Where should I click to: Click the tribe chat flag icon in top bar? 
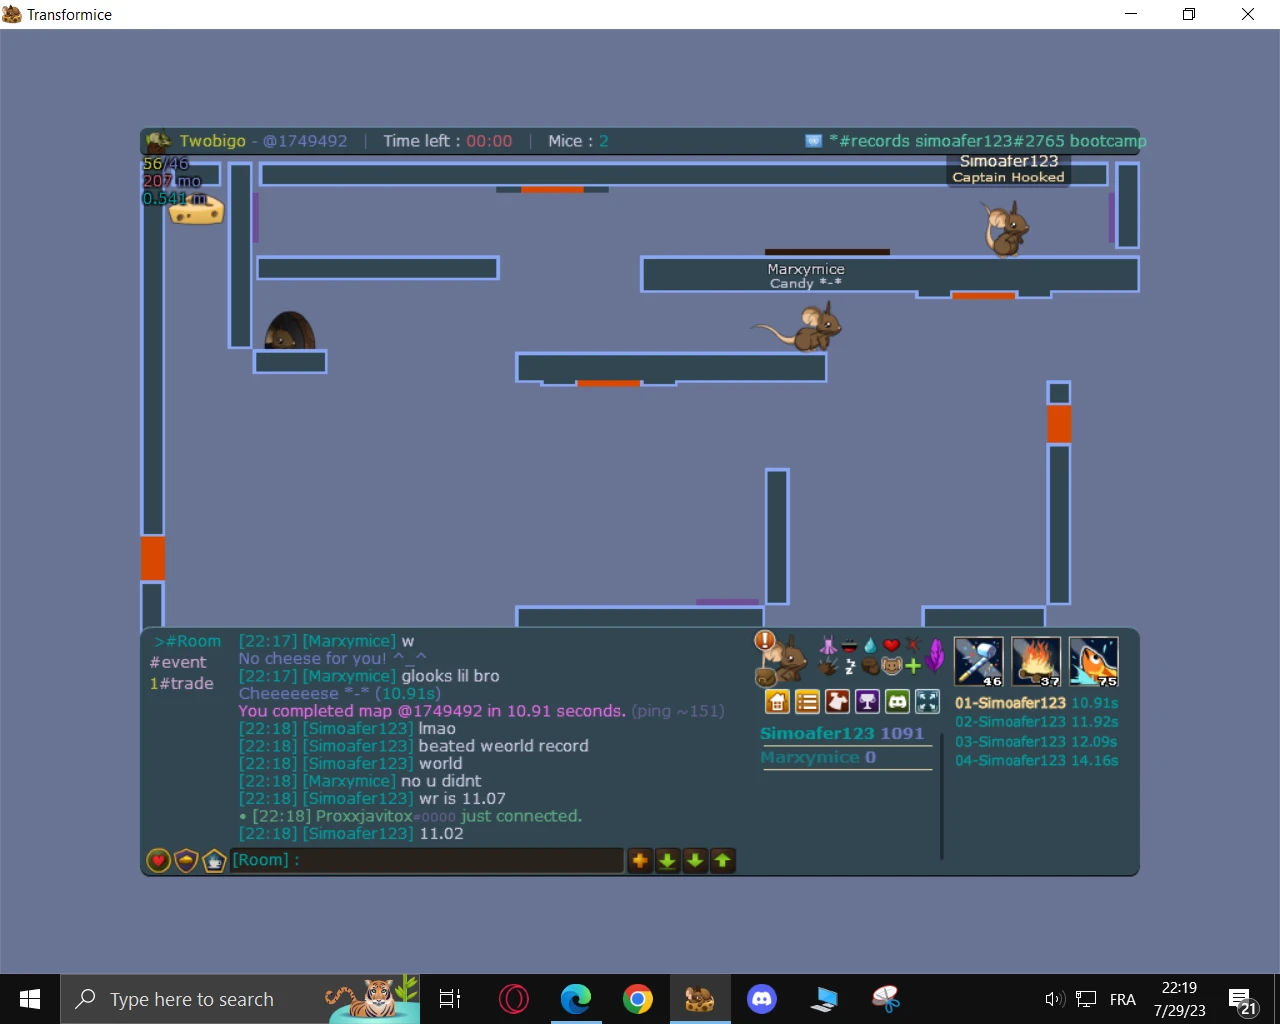814,141
